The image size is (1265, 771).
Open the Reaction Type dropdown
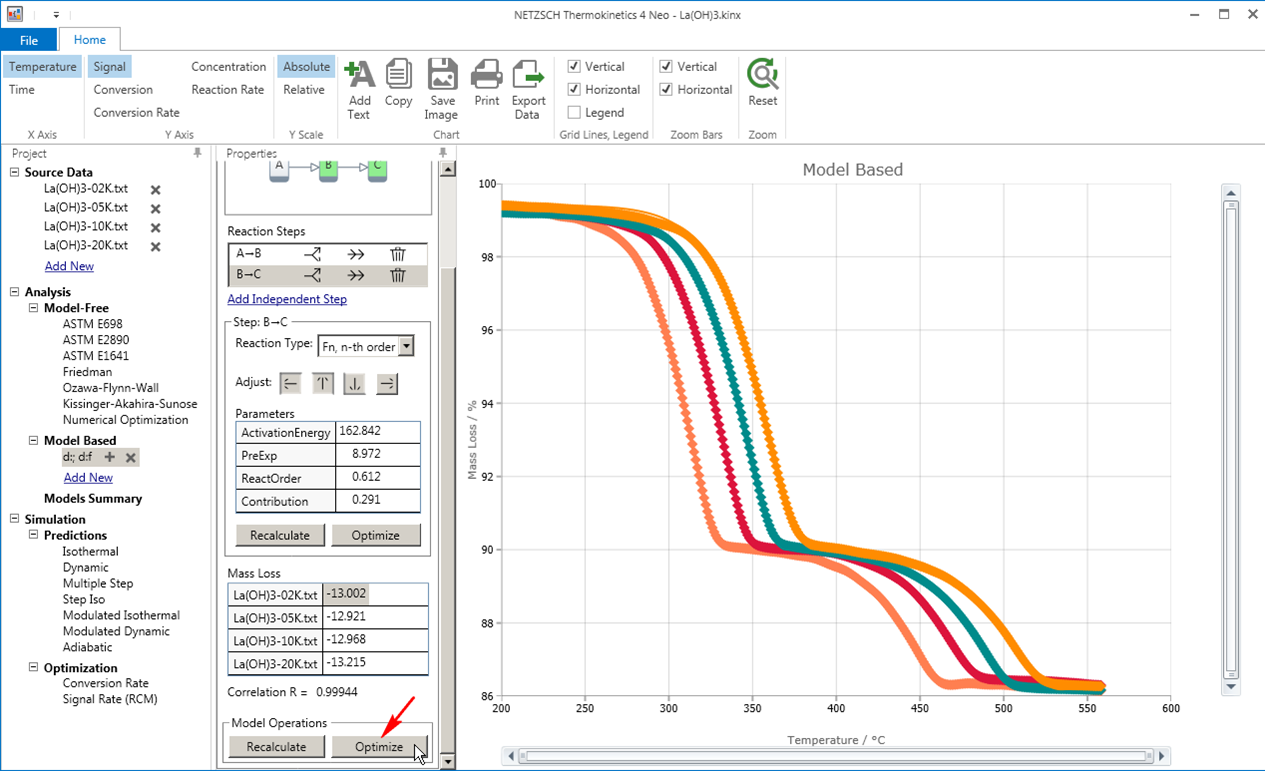click(x=405, y=347)
